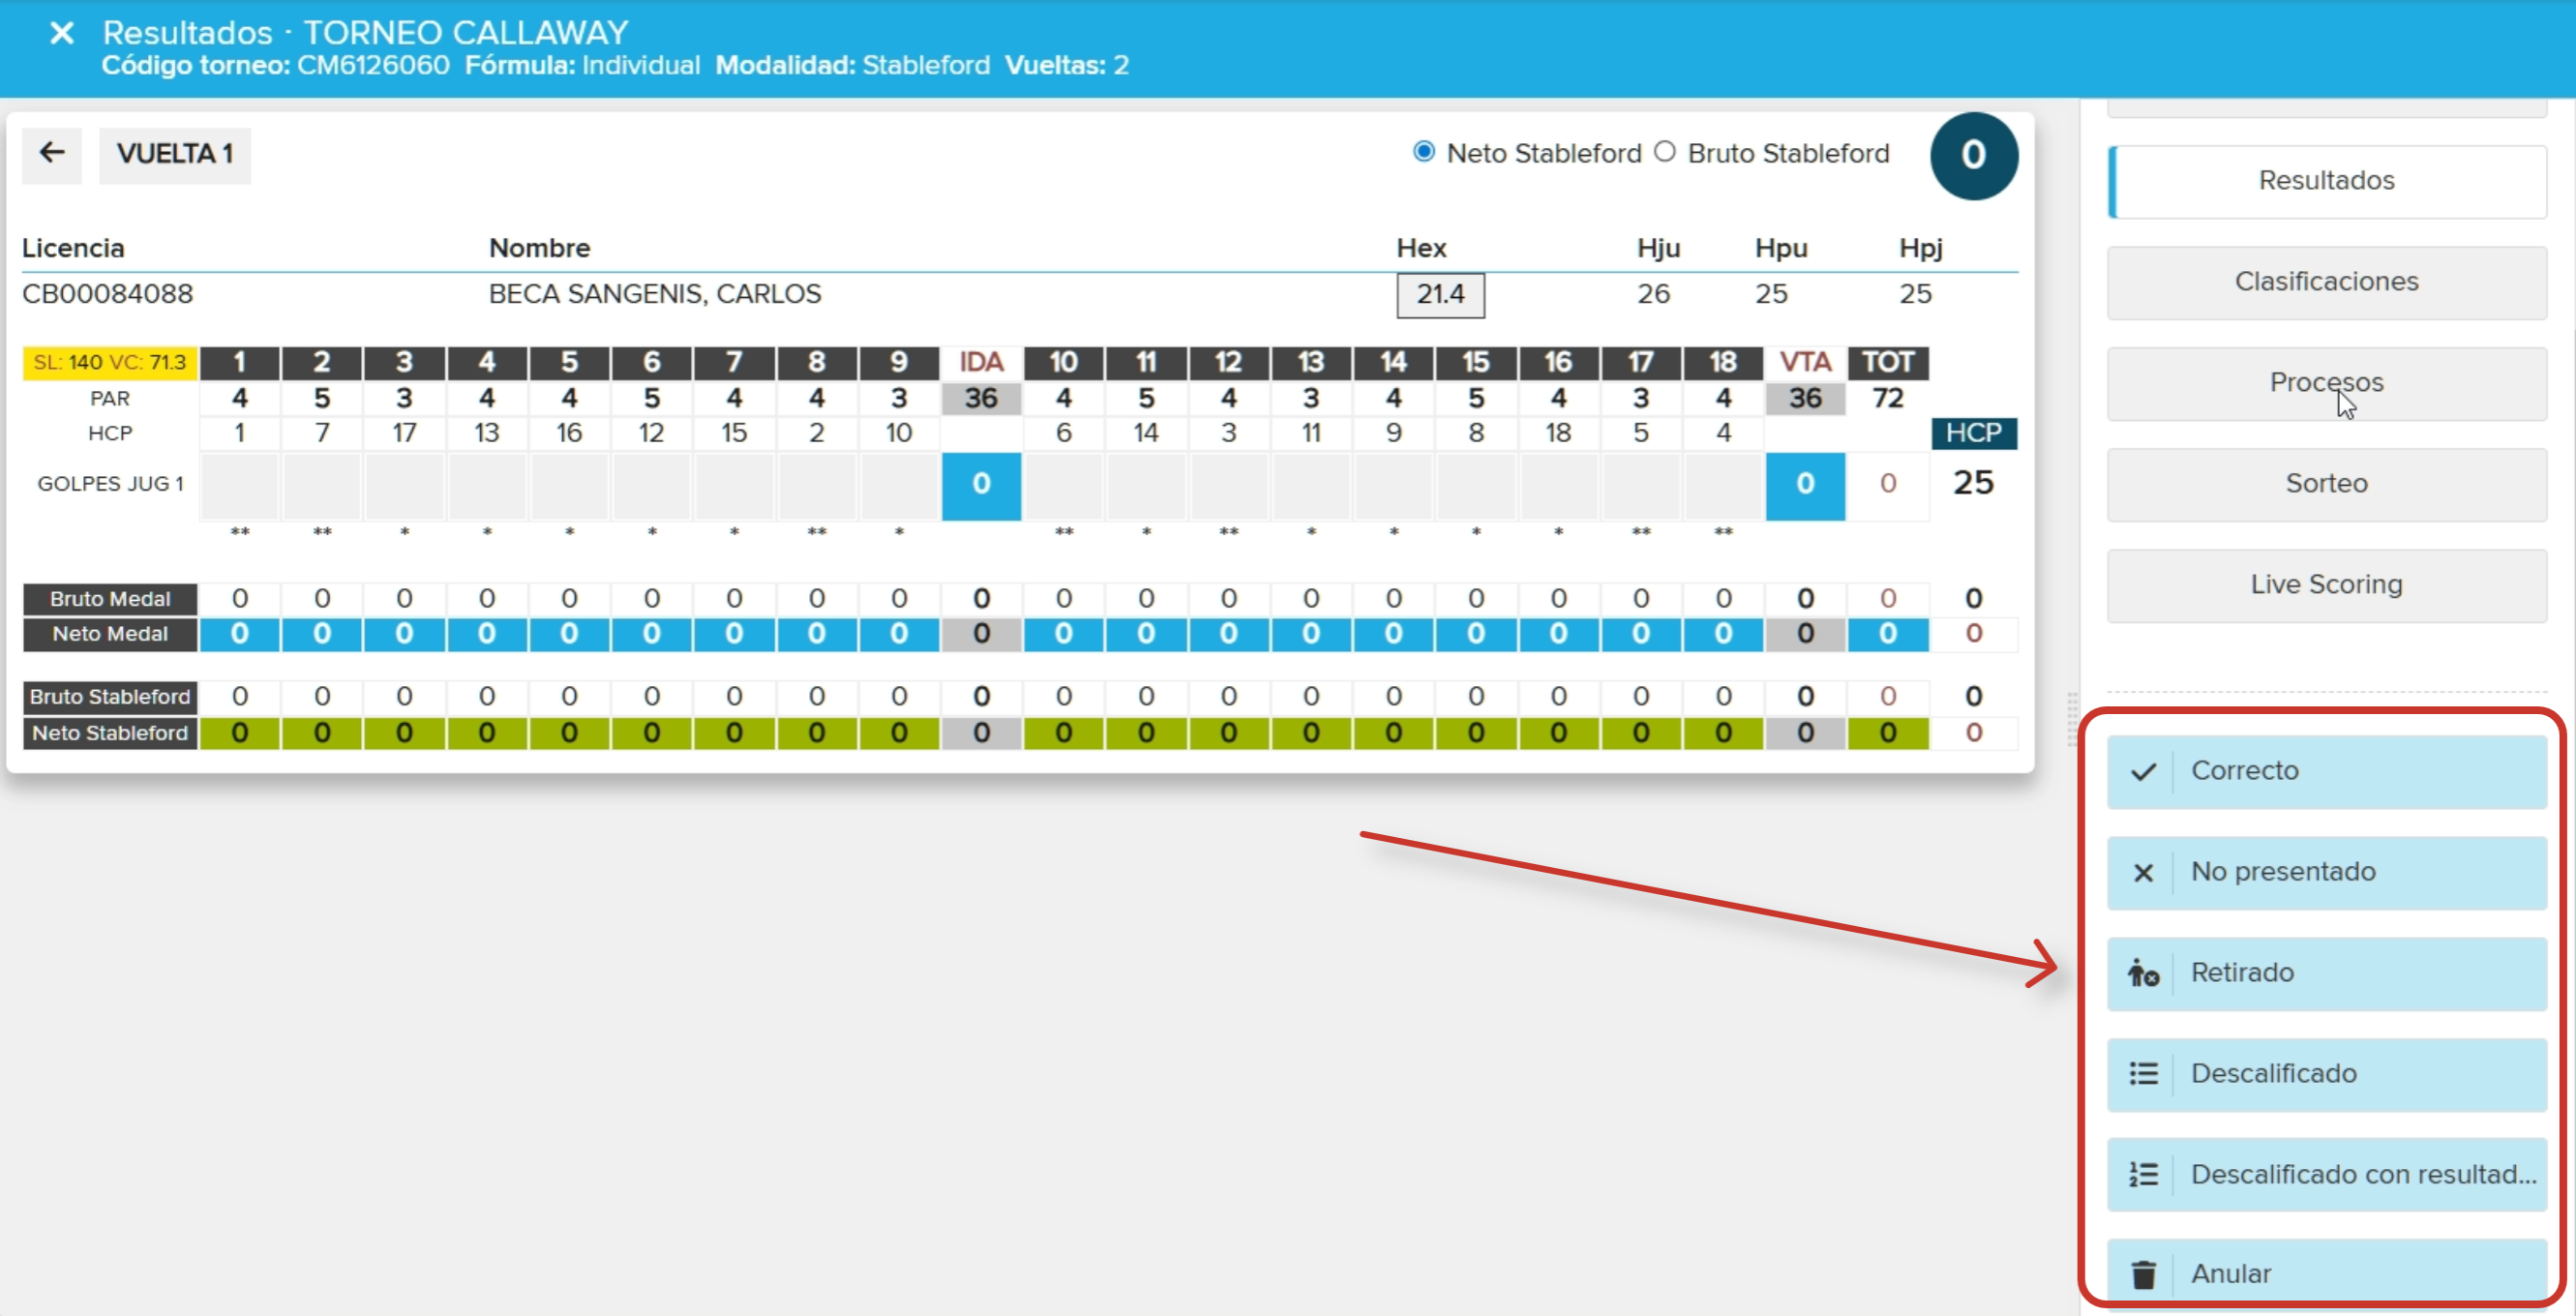Screen dimensions: 2576x1316
Task: Click the strokes input for hole 2
Action: 322,485
